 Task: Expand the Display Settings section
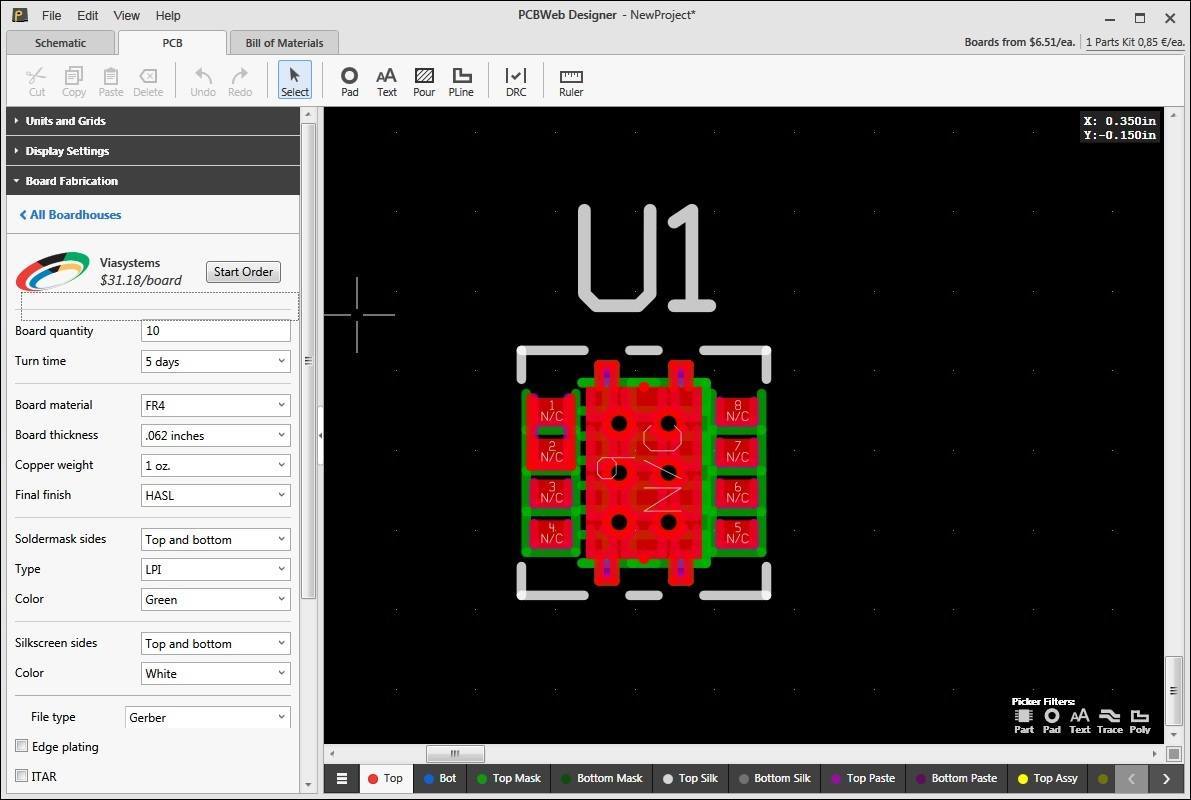[x=153, y=151]
